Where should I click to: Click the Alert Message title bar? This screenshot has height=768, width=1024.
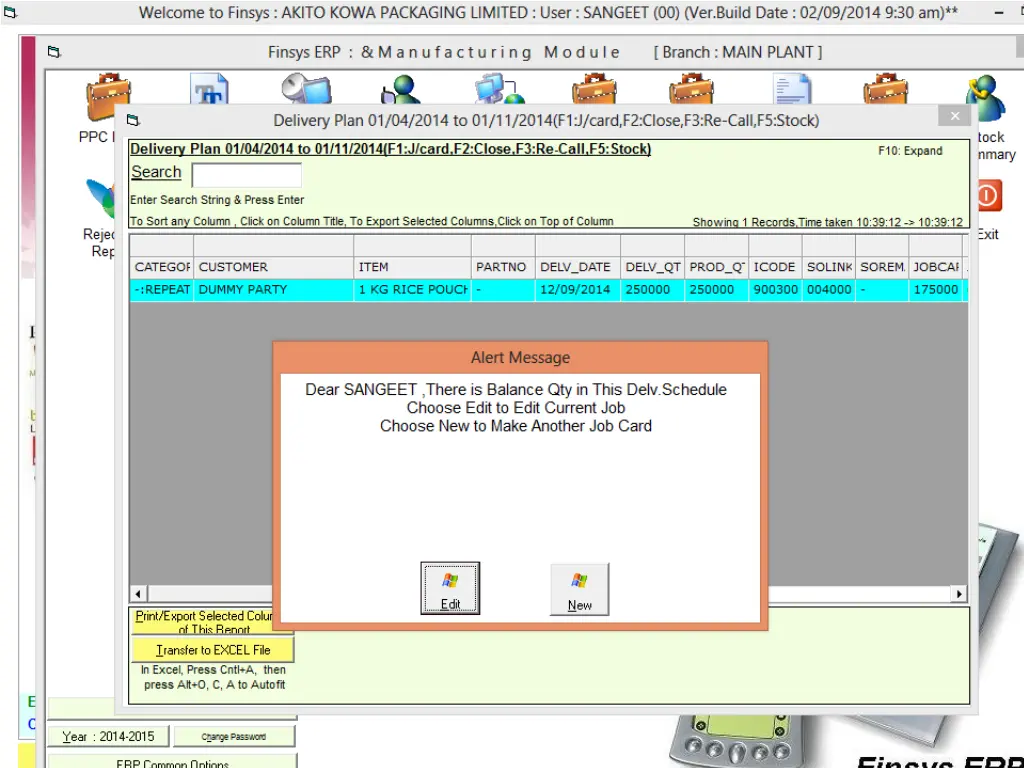520,357
